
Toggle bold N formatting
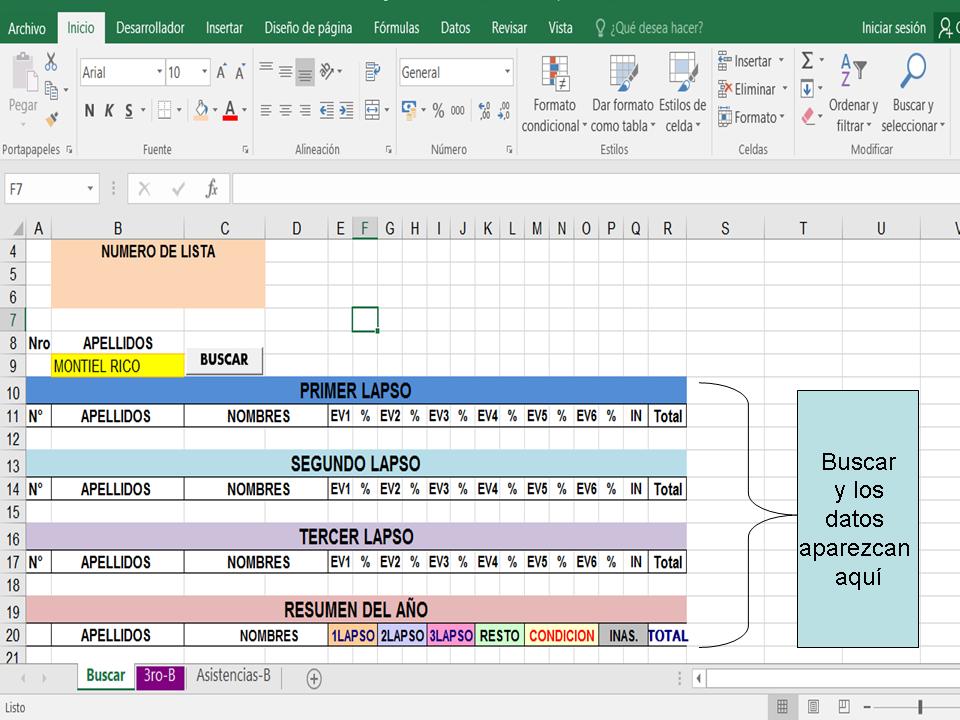click(89, 111)
